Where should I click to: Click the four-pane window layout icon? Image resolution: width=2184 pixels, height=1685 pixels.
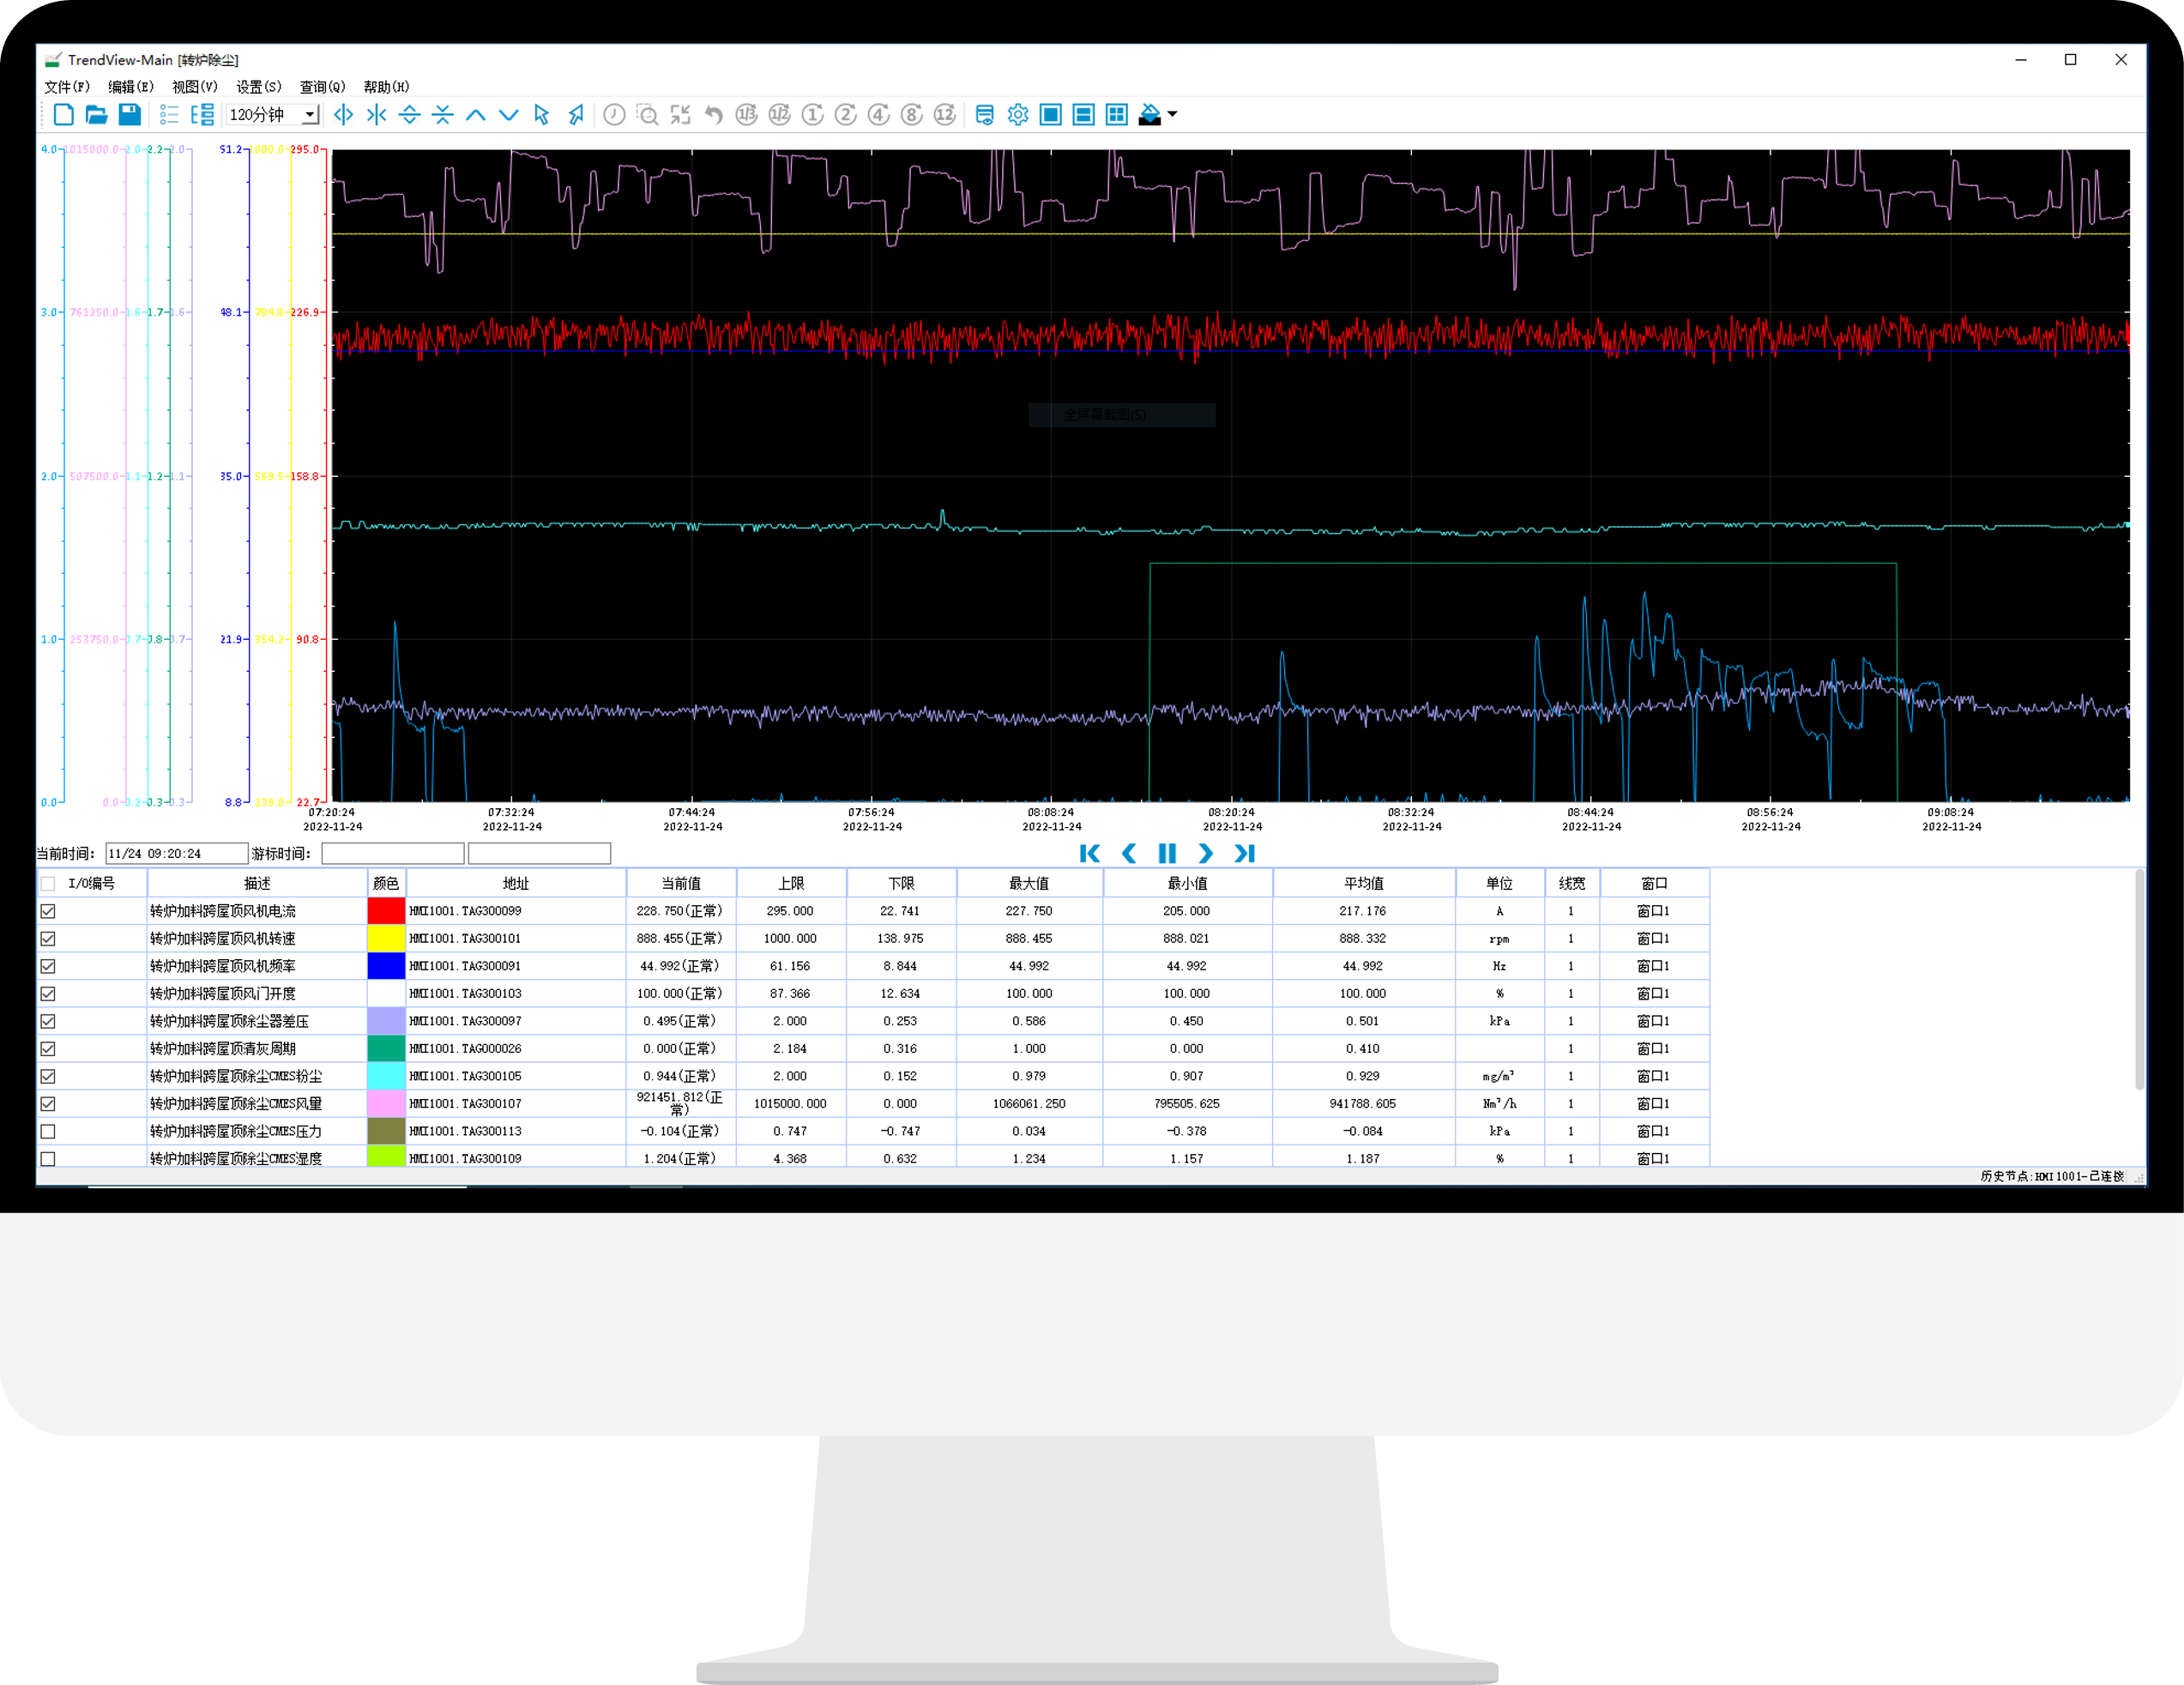[1116, 115]
